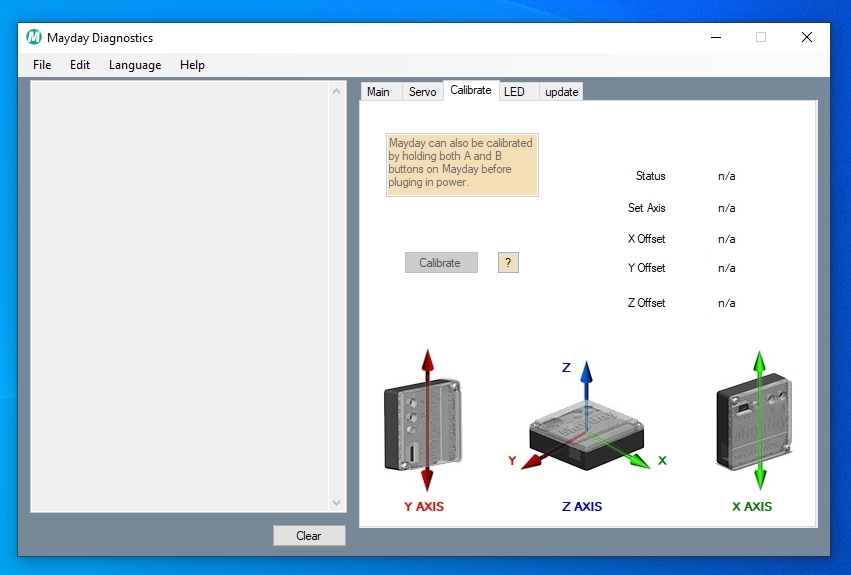
Task: Click the red Y AXIS caption
Action: 424,507
